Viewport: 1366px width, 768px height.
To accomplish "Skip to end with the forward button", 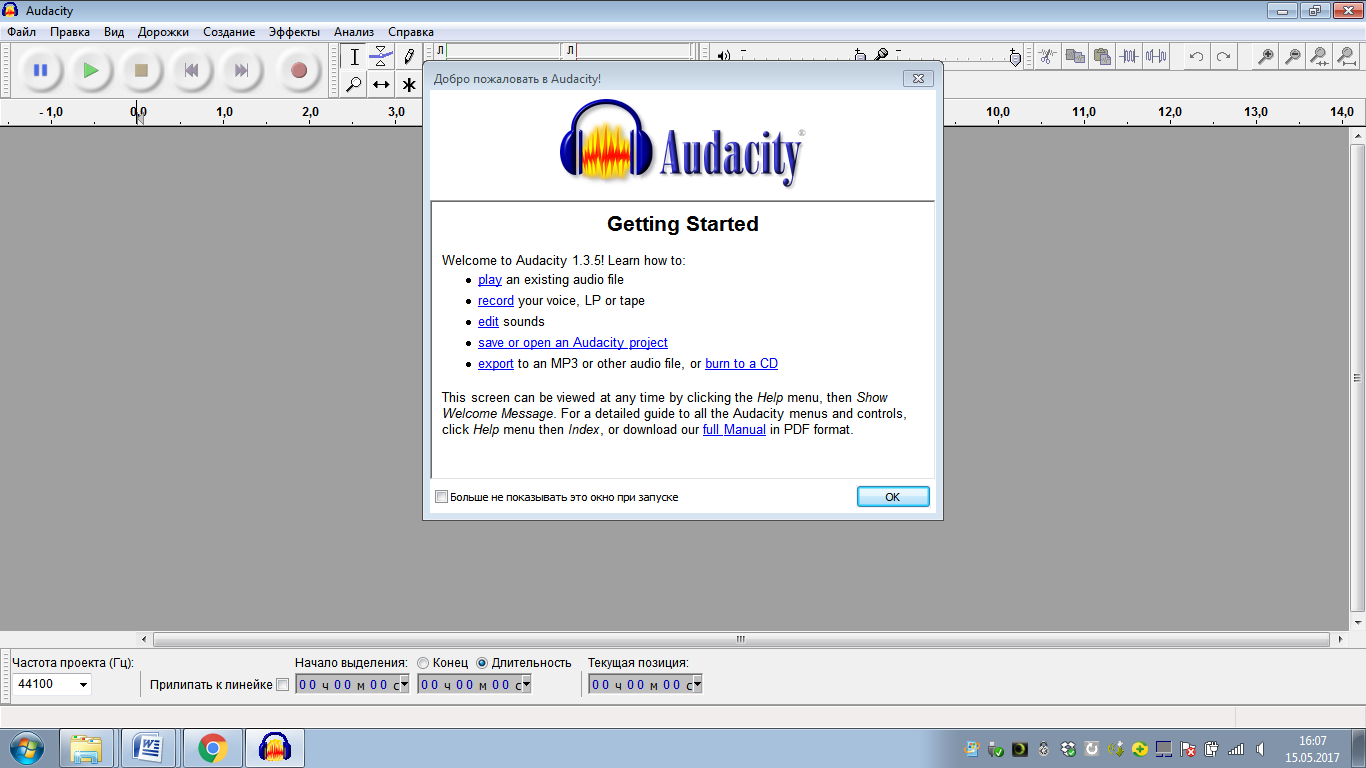I will click(241, 70).
